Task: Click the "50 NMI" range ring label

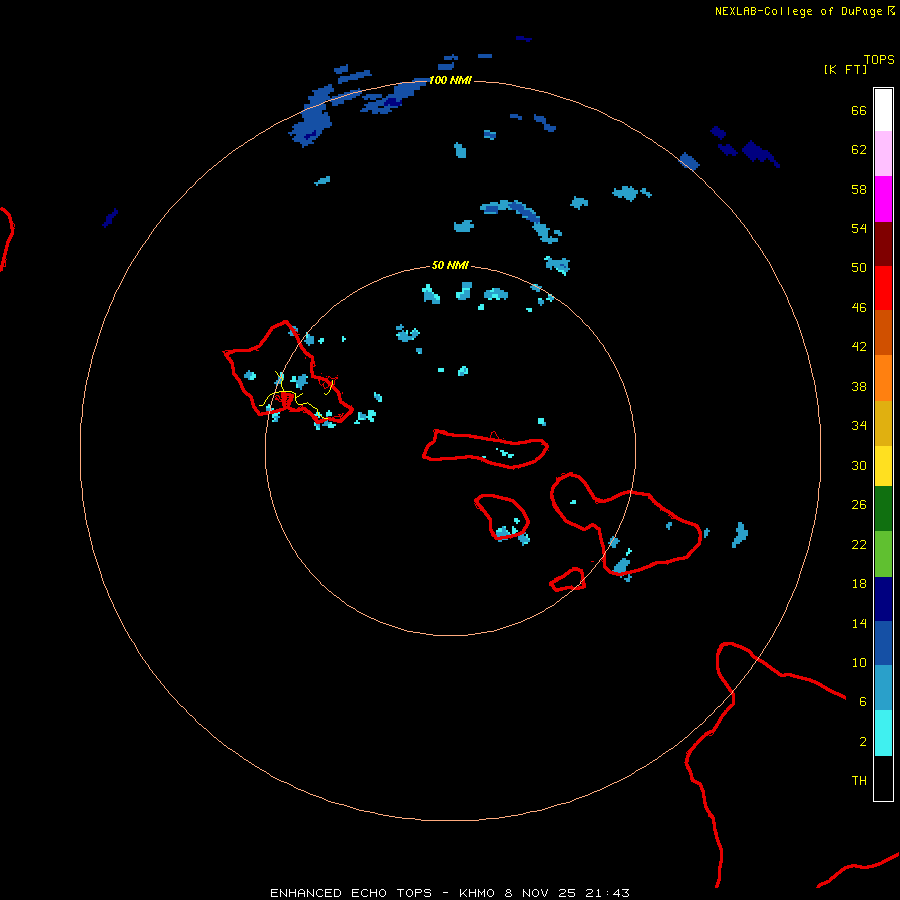Action: [x=450, y=265]
